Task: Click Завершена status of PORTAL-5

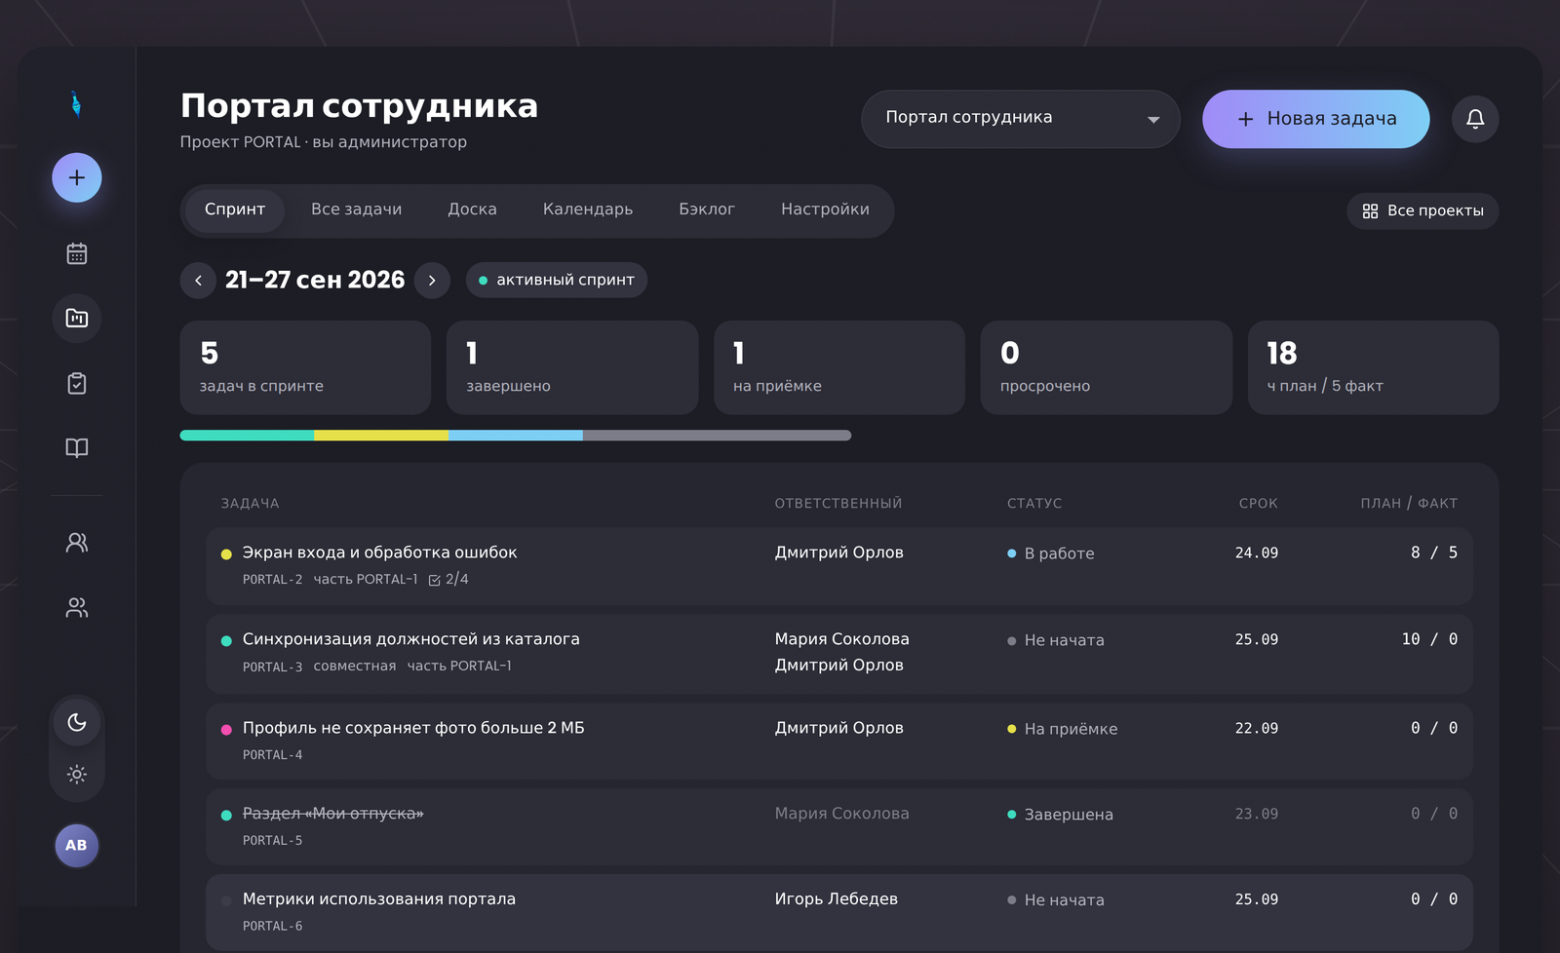Action: pos(1060,815)
